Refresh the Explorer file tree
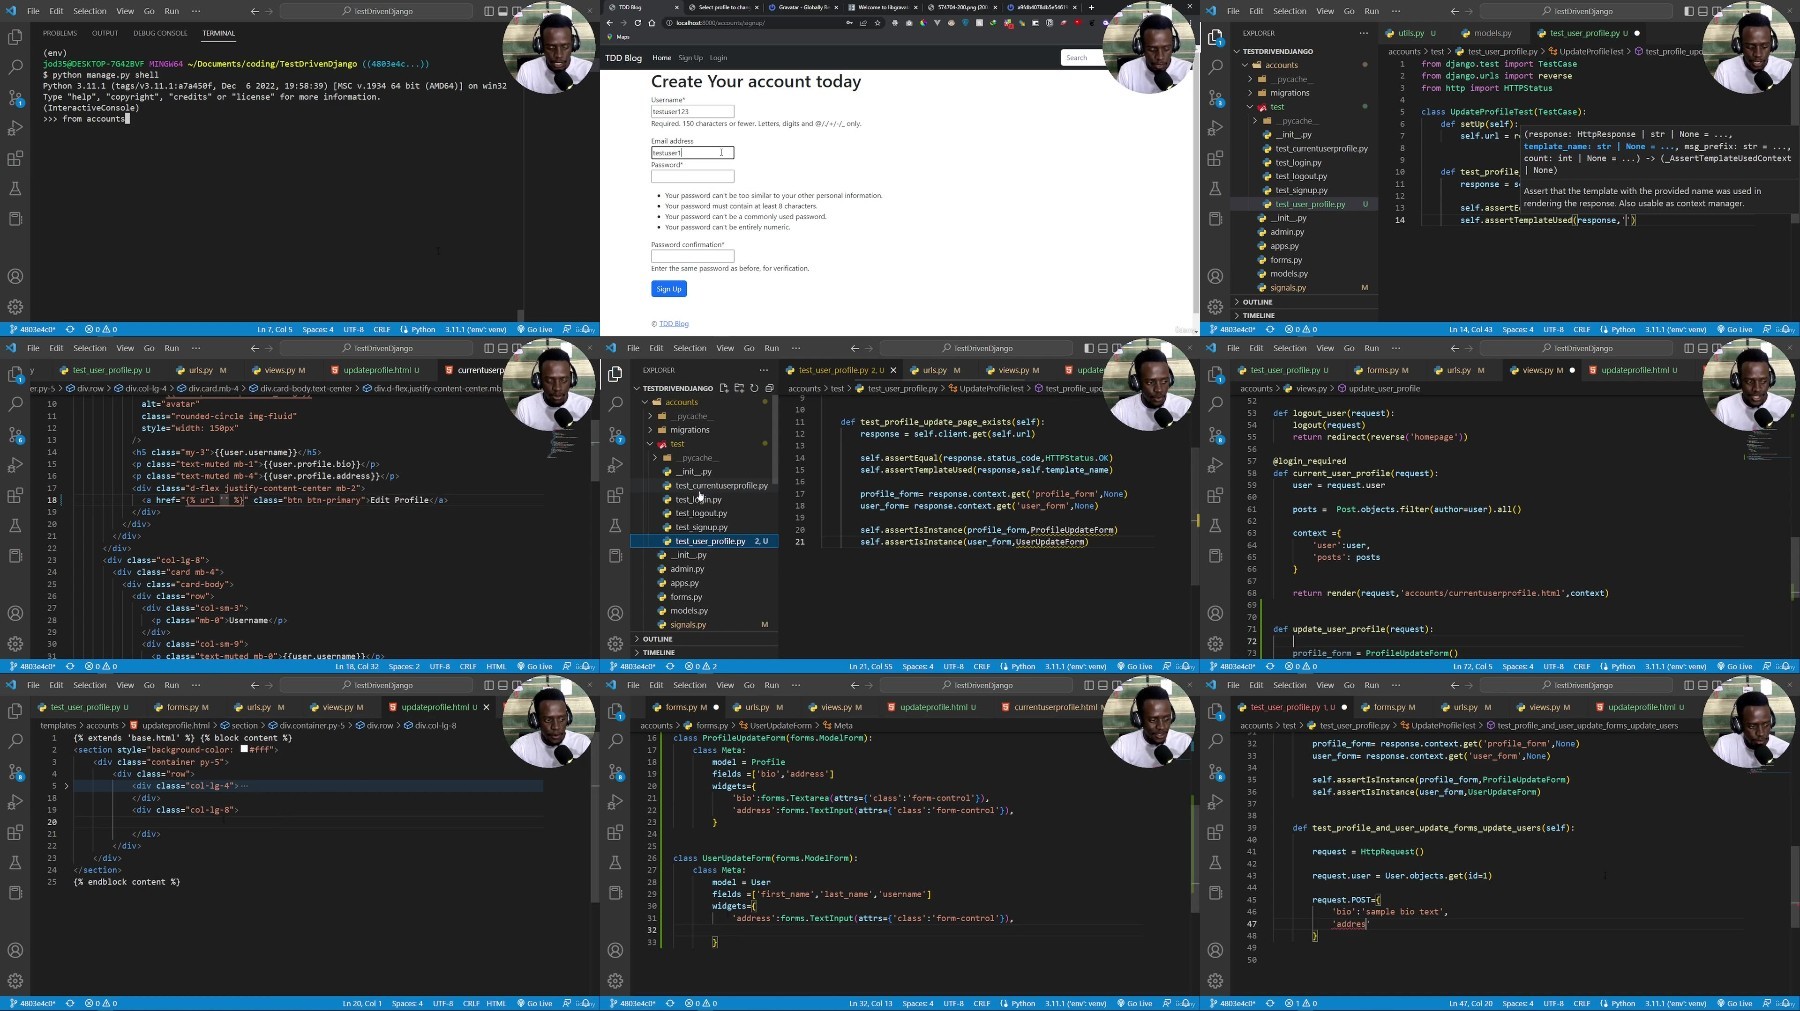This screenshot has height=1011, width=1800. click(754, 388)
